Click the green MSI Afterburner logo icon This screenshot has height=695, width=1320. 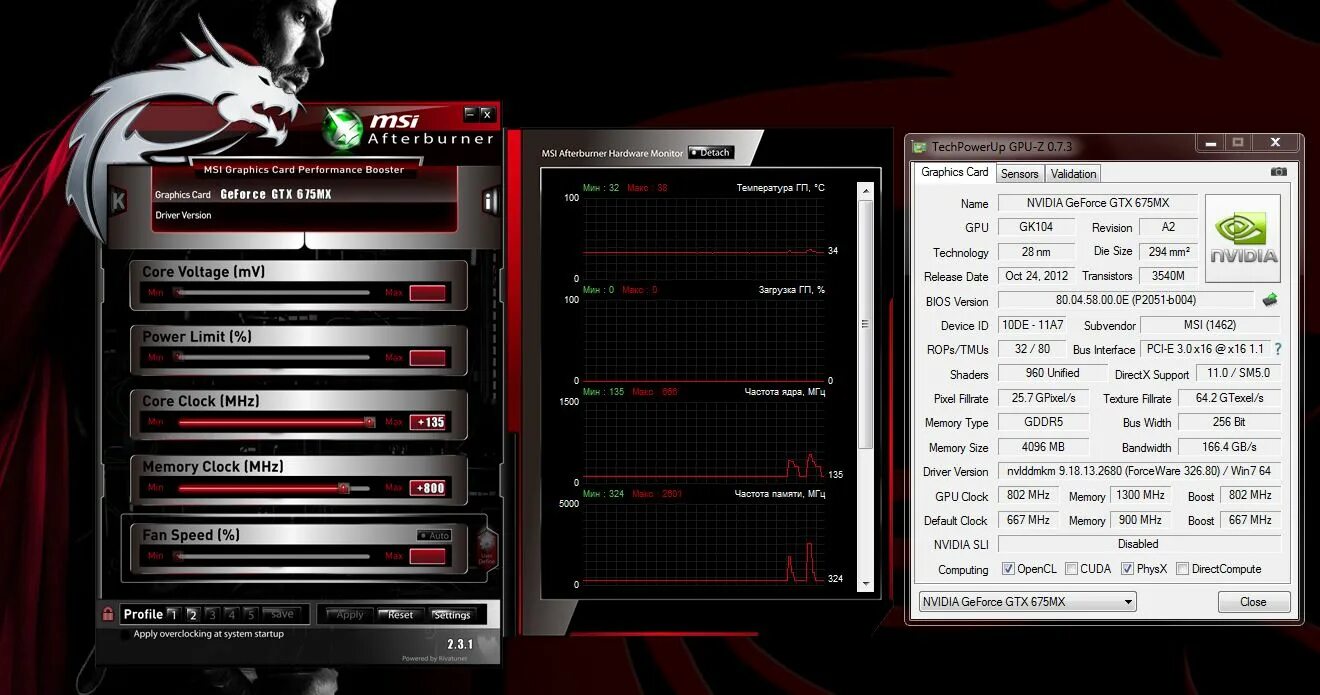click(x=343, y=127)
